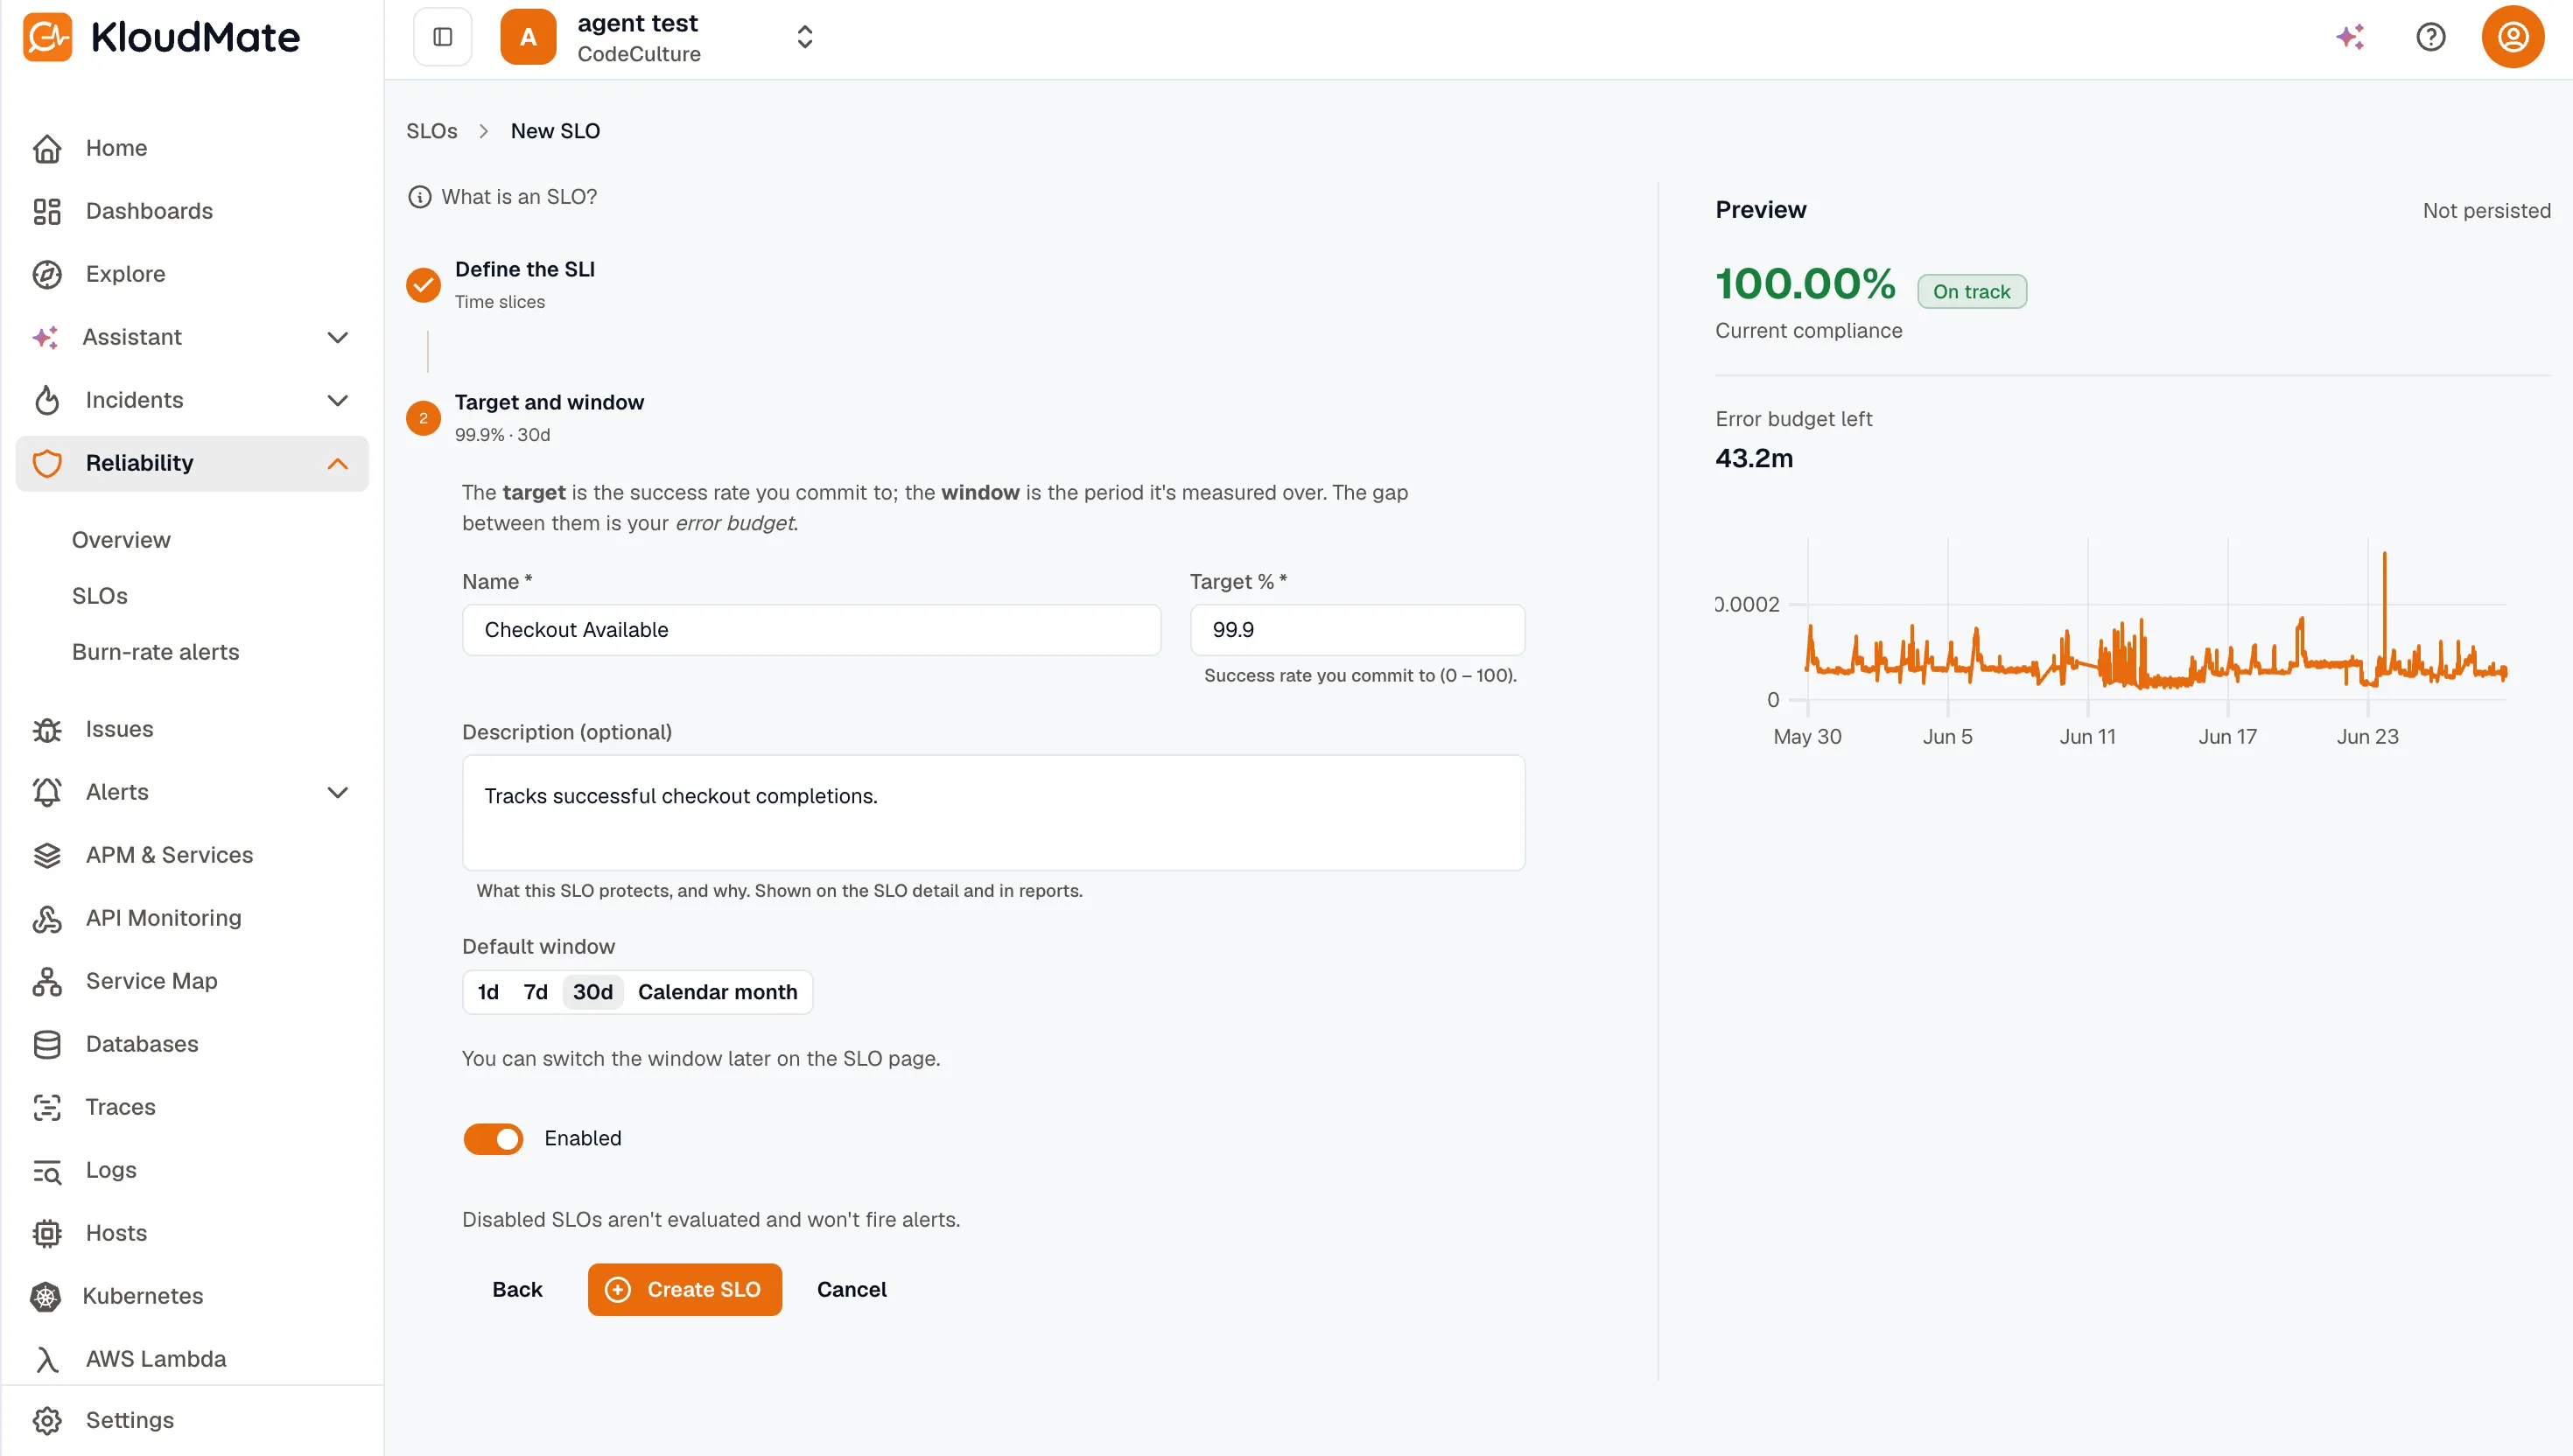
Task: Expand the Alerts menu chevron
Action: point(338,792)
